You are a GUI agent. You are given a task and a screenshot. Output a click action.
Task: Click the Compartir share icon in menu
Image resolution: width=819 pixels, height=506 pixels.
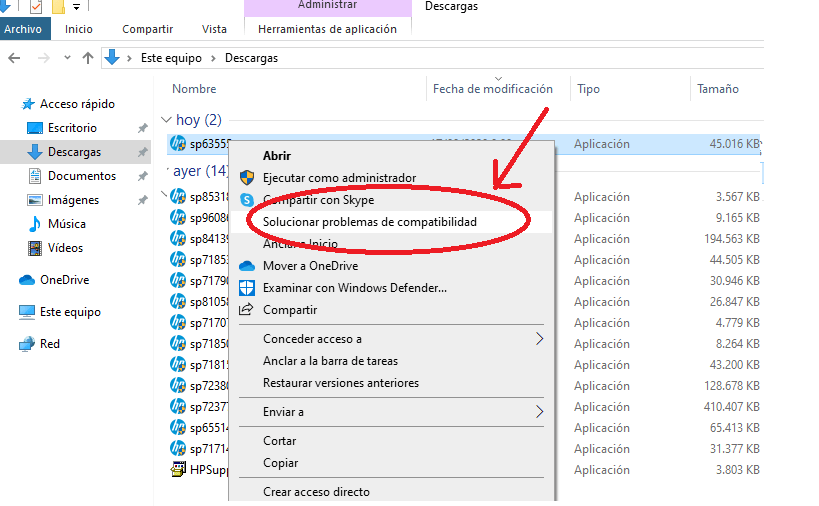pyautogui.click(x=246, y=310)
